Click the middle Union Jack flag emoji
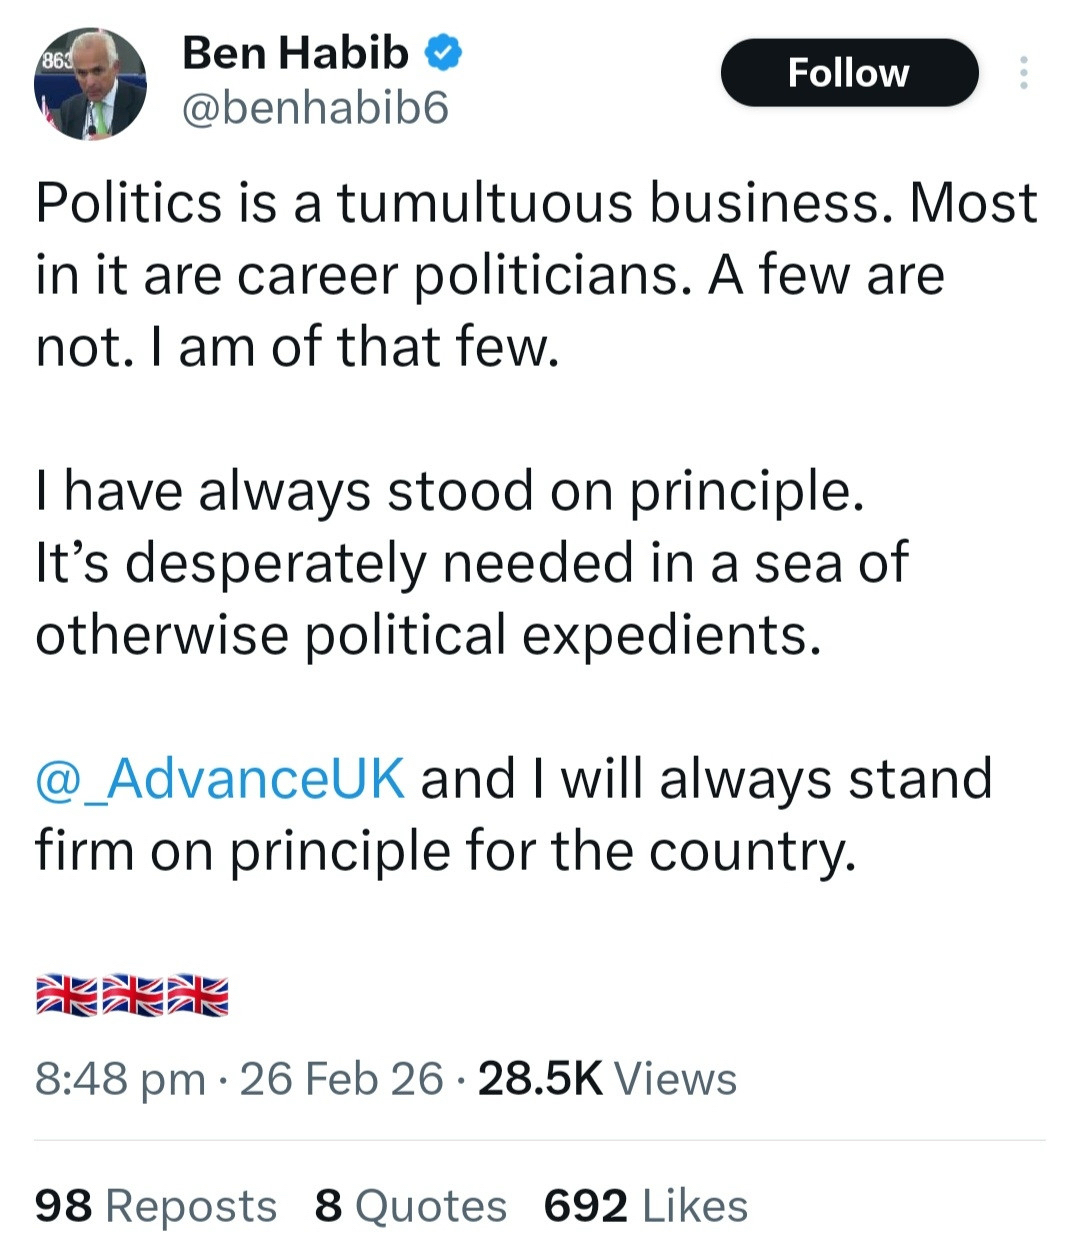Screen dimensions: 1080x1258 (132, 996)
